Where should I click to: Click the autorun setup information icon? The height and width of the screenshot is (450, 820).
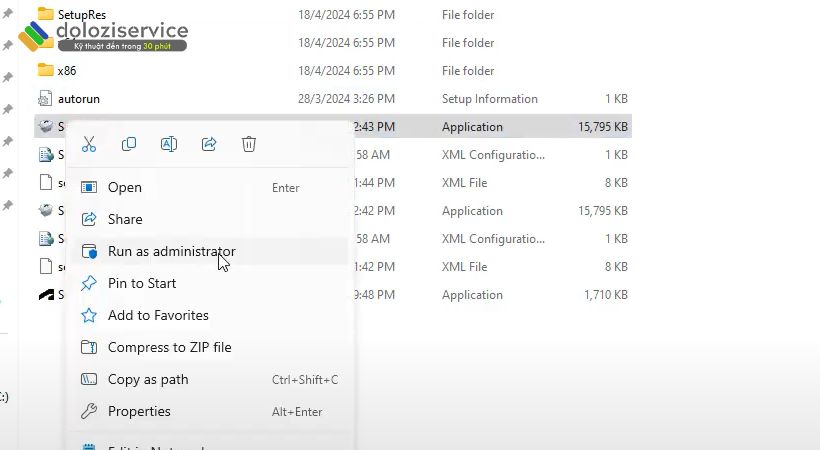coord(45,98)
